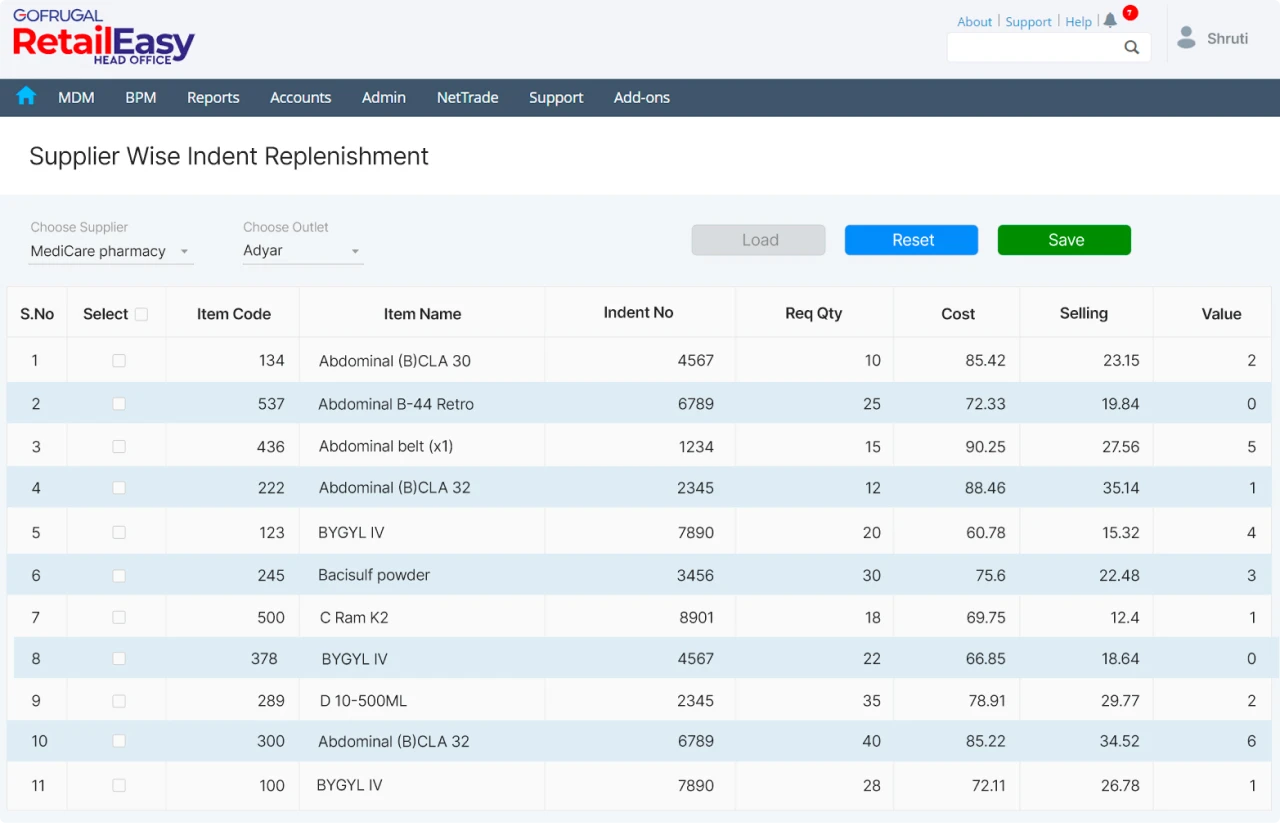Expand the Choose Outlet dropdown showing Adyar

[302, 251]
